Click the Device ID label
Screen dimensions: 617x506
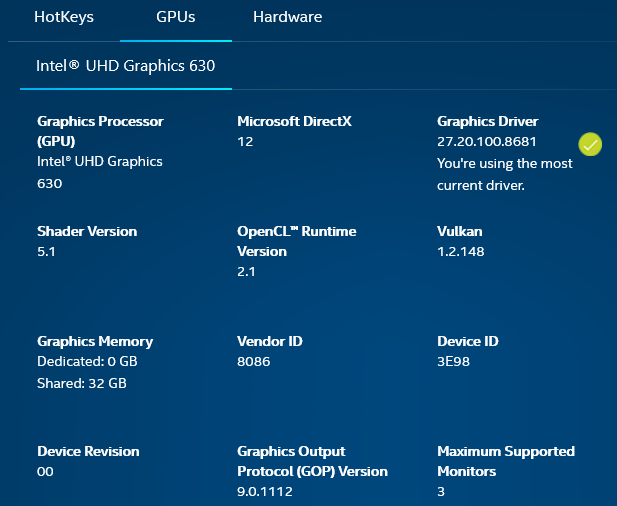pyautogui.click(x=467, y=341)
